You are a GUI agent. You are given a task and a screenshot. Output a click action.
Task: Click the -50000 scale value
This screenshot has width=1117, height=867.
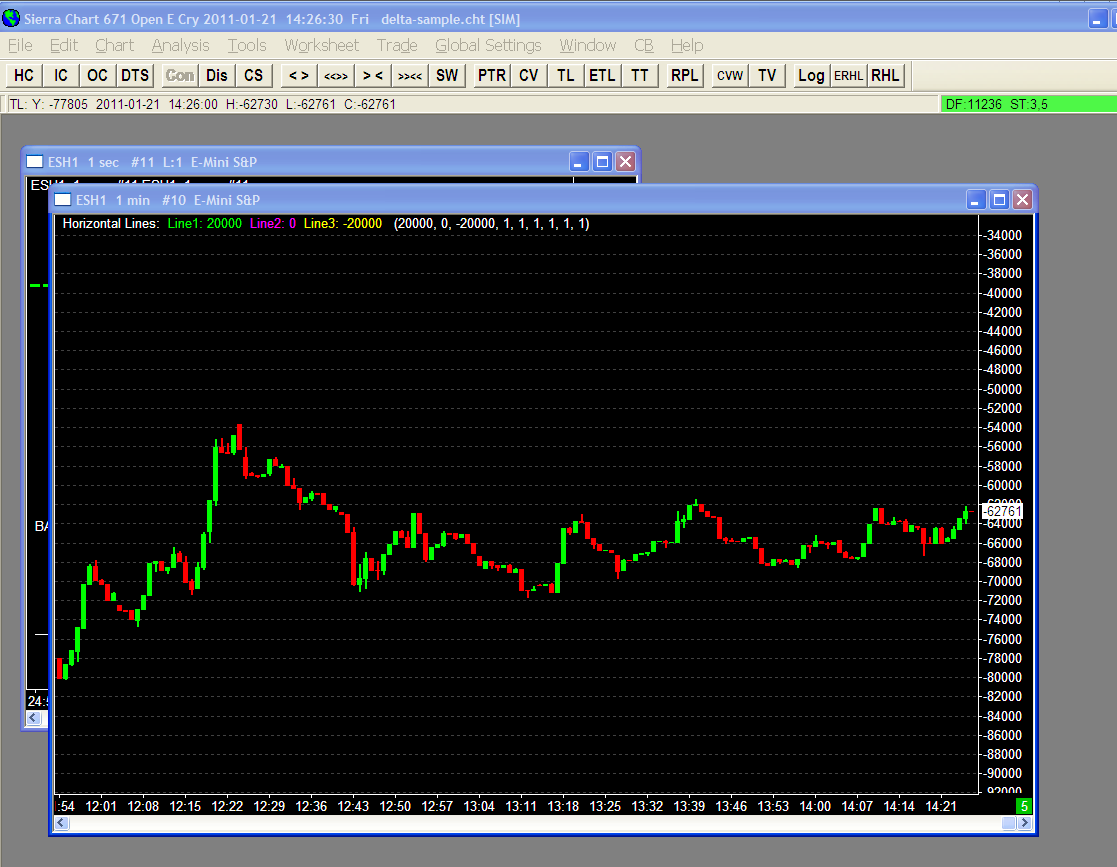(1004, 389)
